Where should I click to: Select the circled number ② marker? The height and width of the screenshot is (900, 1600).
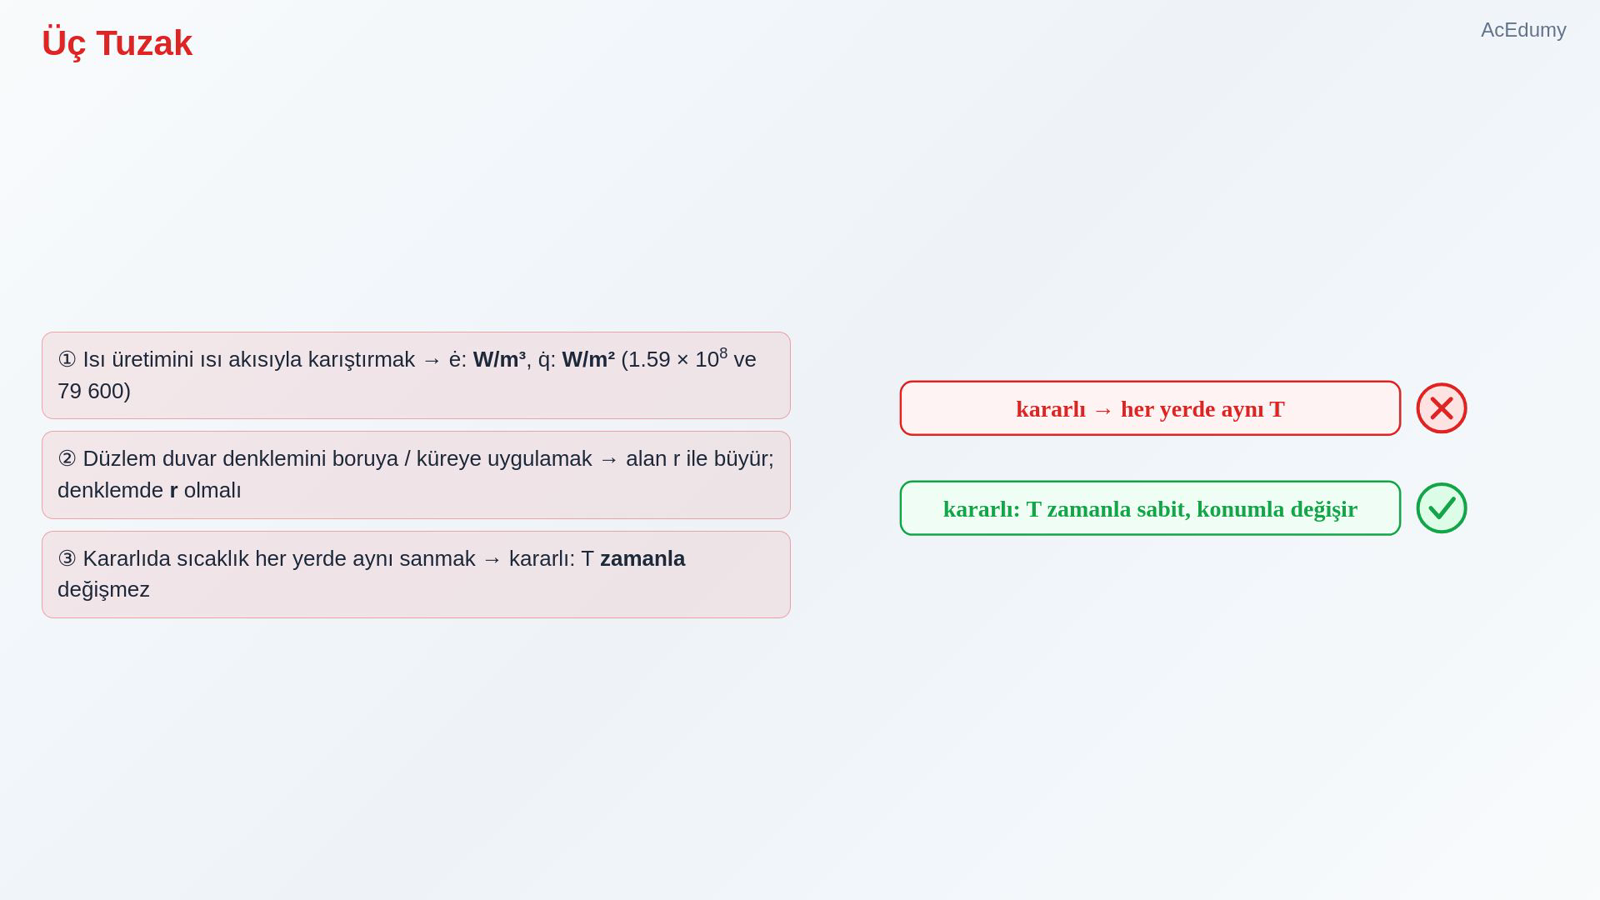pyautogui.click(x=67, y=459)
